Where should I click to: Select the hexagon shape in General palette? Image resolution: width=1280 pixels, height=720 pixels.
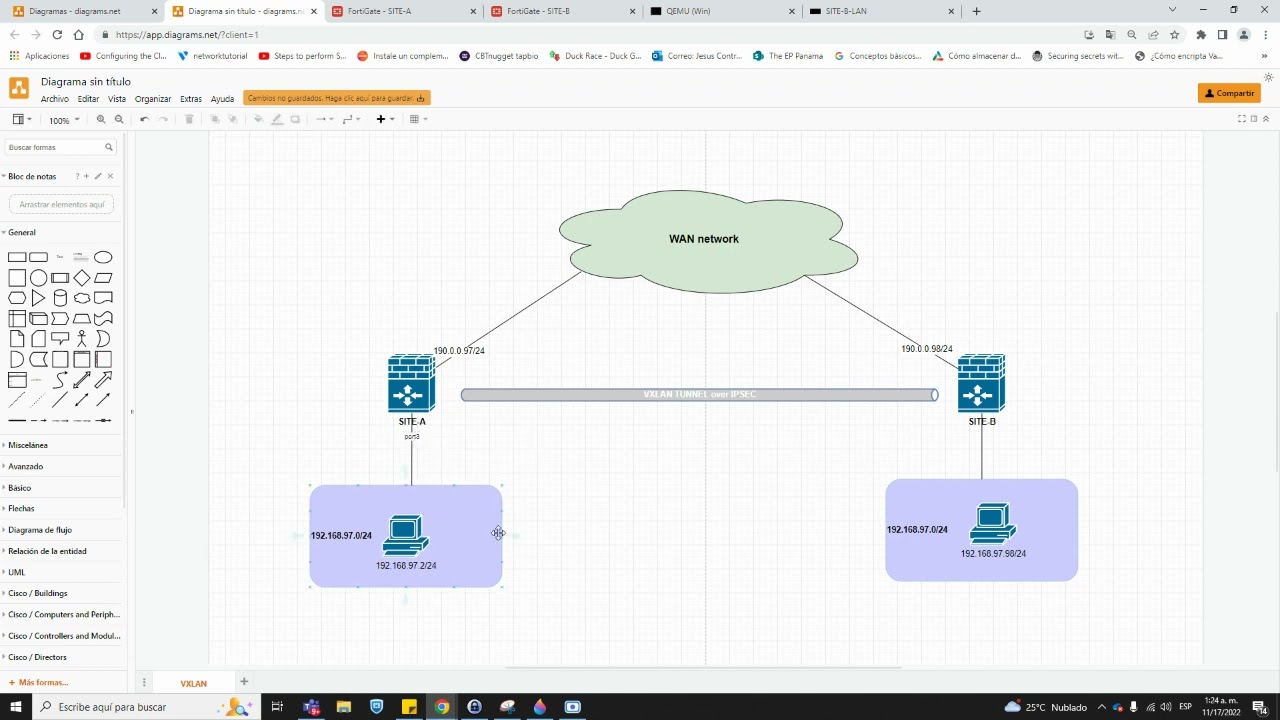tap(17, 298)
